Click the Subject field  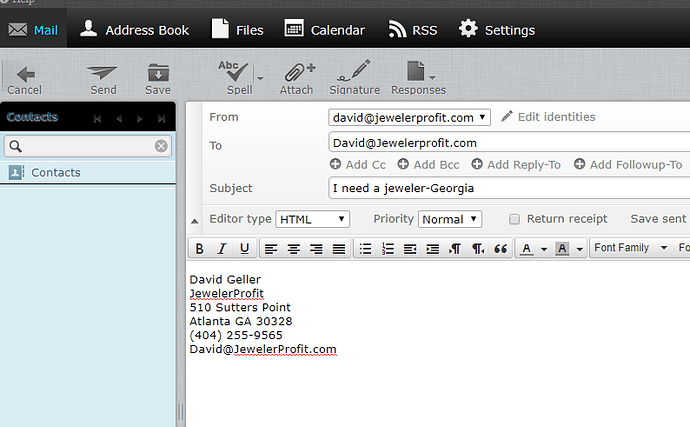point(509,188)
